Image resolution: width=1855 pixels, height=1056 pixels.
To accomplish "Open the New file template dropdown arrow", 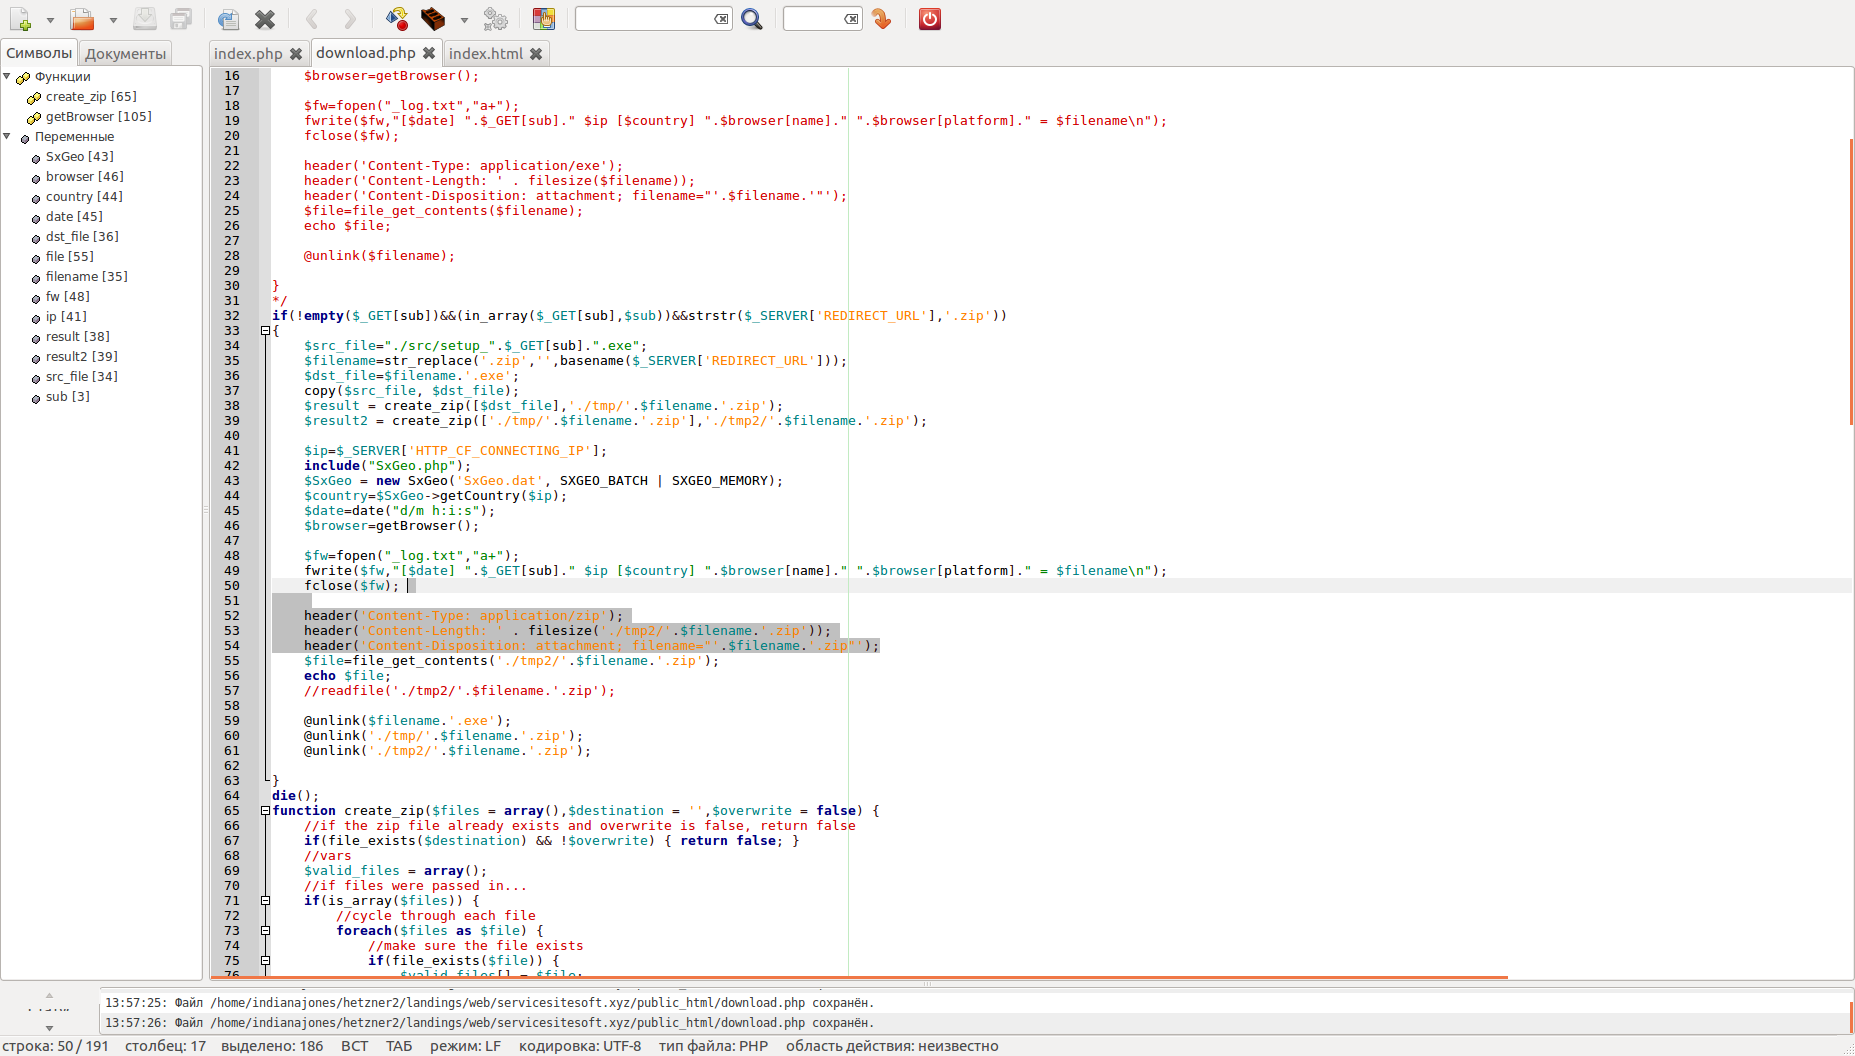I will [50, 20].
